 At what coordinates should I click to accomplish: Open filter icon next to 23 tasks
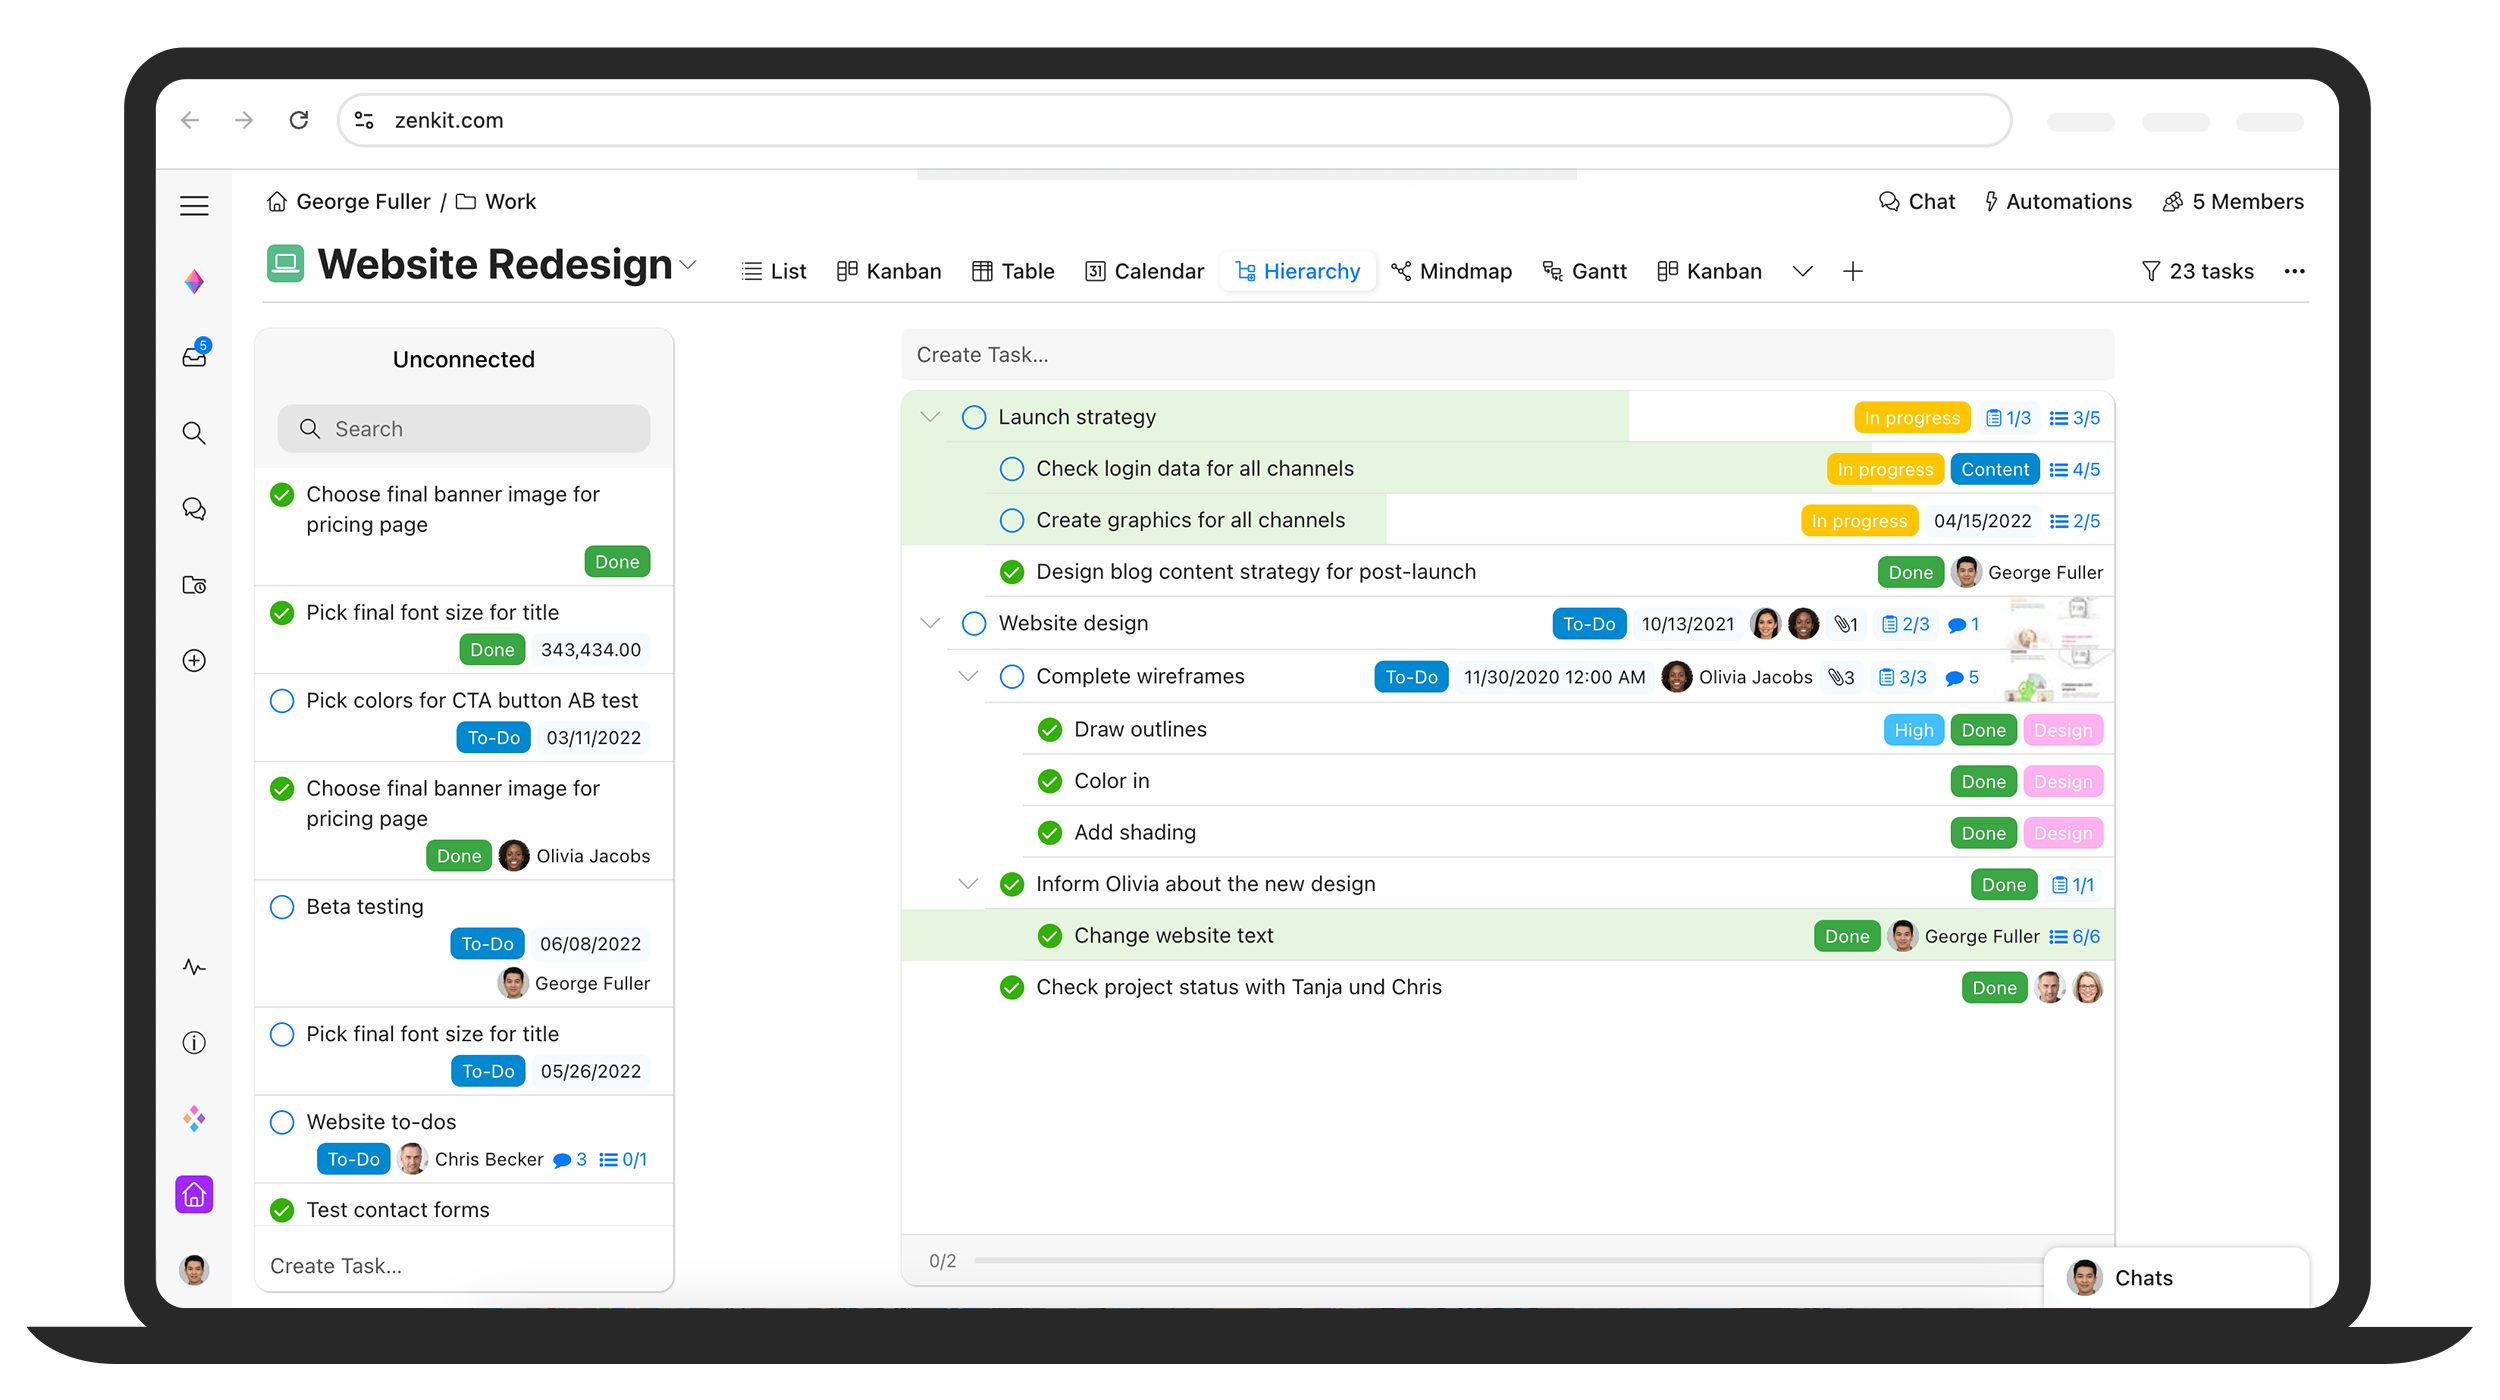(2150, 271)
